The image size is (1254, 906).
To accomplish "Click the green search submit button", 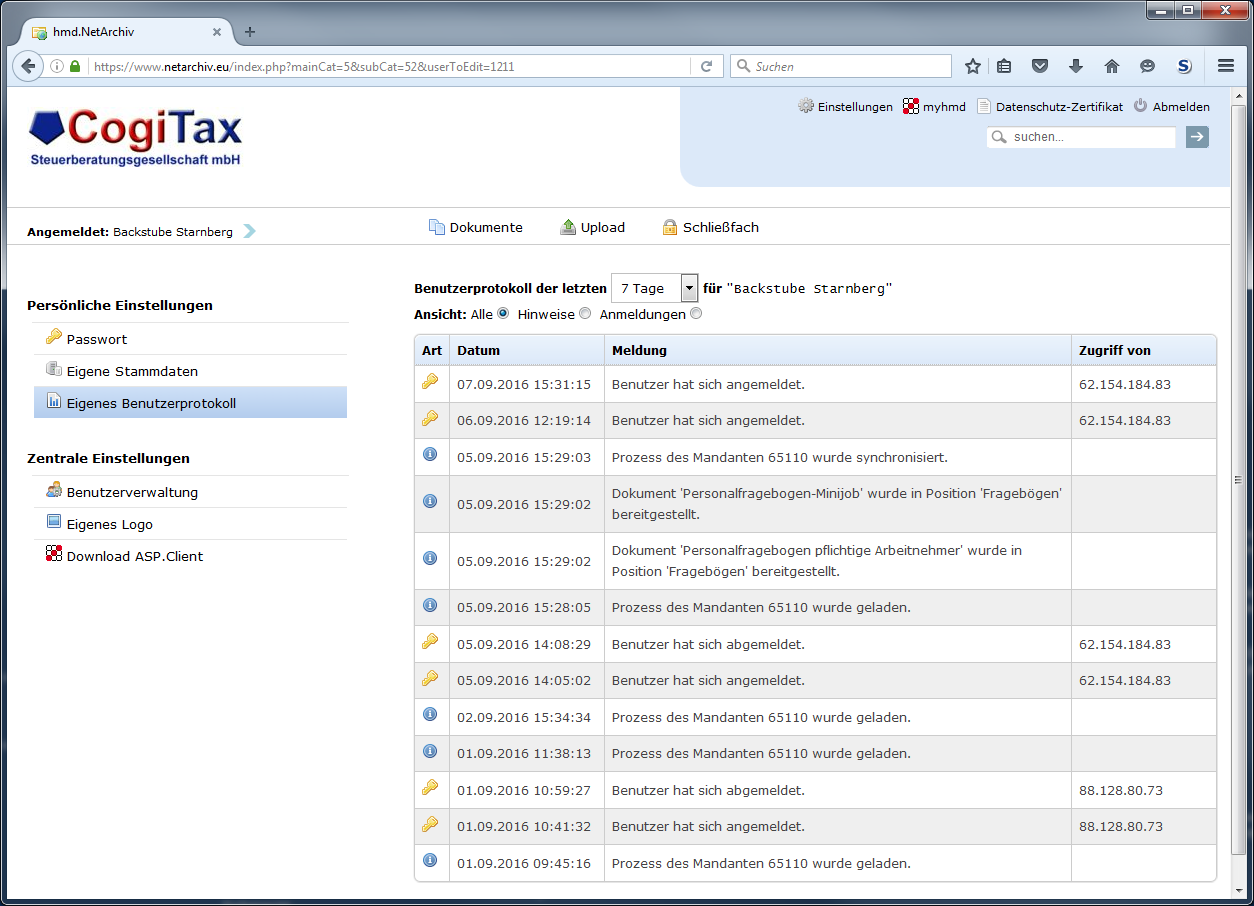I will click(1197, 137).
